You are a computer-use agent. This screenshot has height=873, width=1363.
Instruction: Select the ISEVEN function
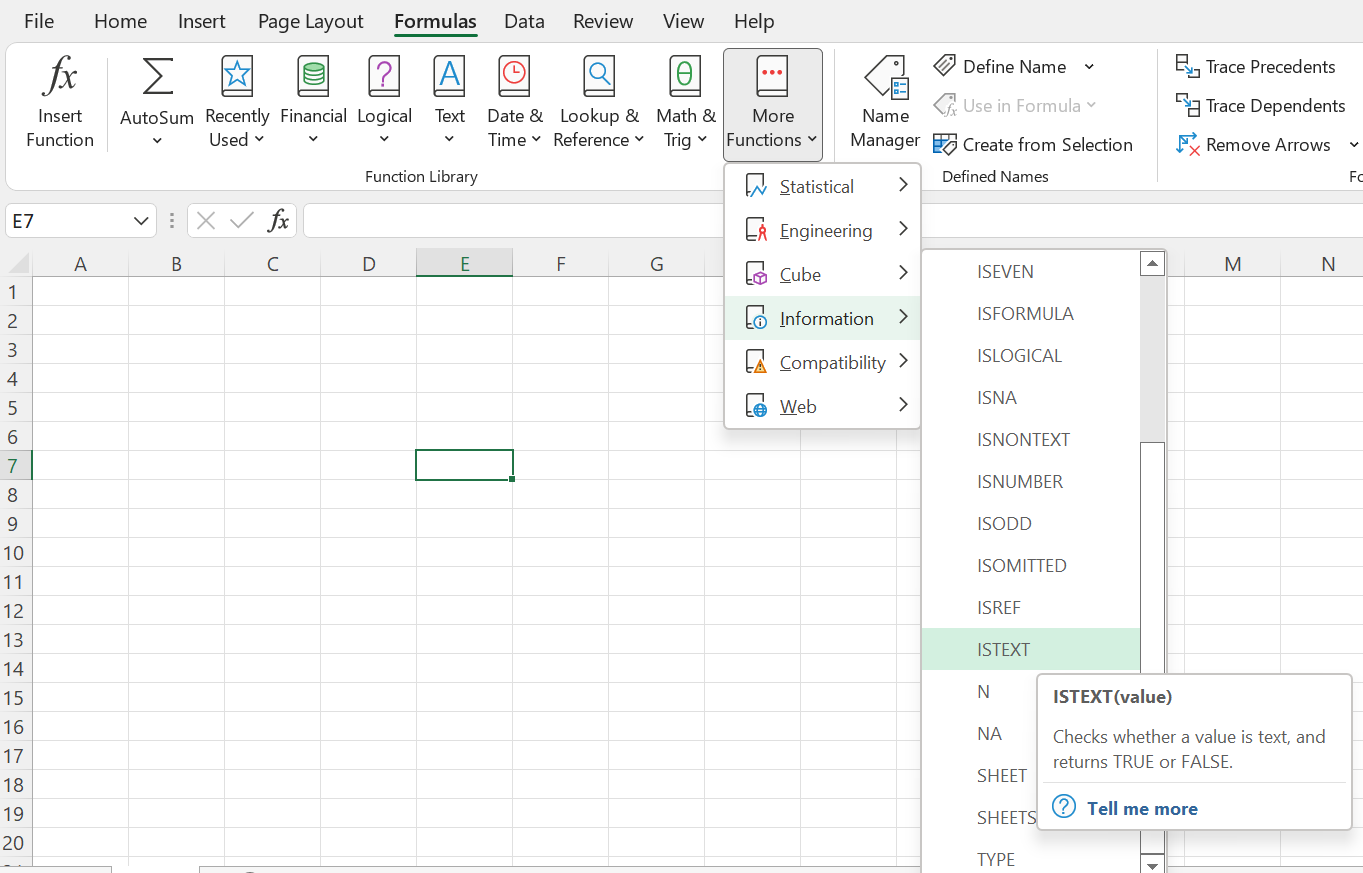point(1031,272)
